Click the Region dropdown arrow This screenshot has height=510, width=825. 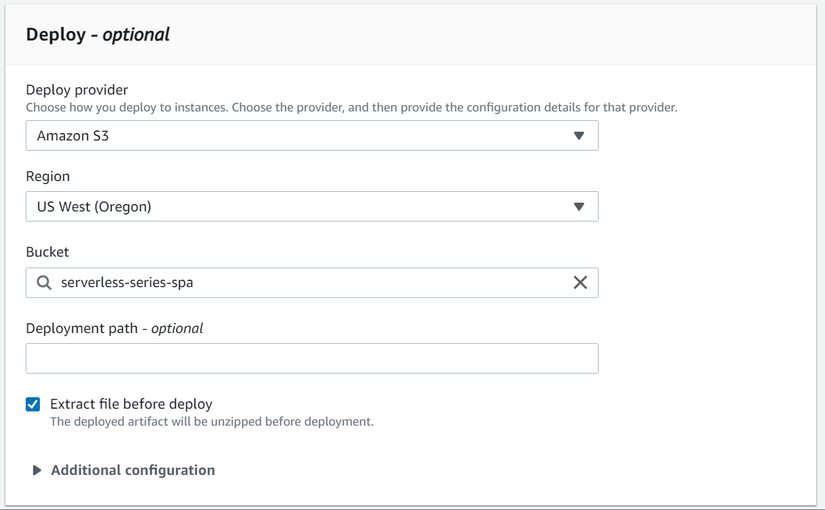579,207
